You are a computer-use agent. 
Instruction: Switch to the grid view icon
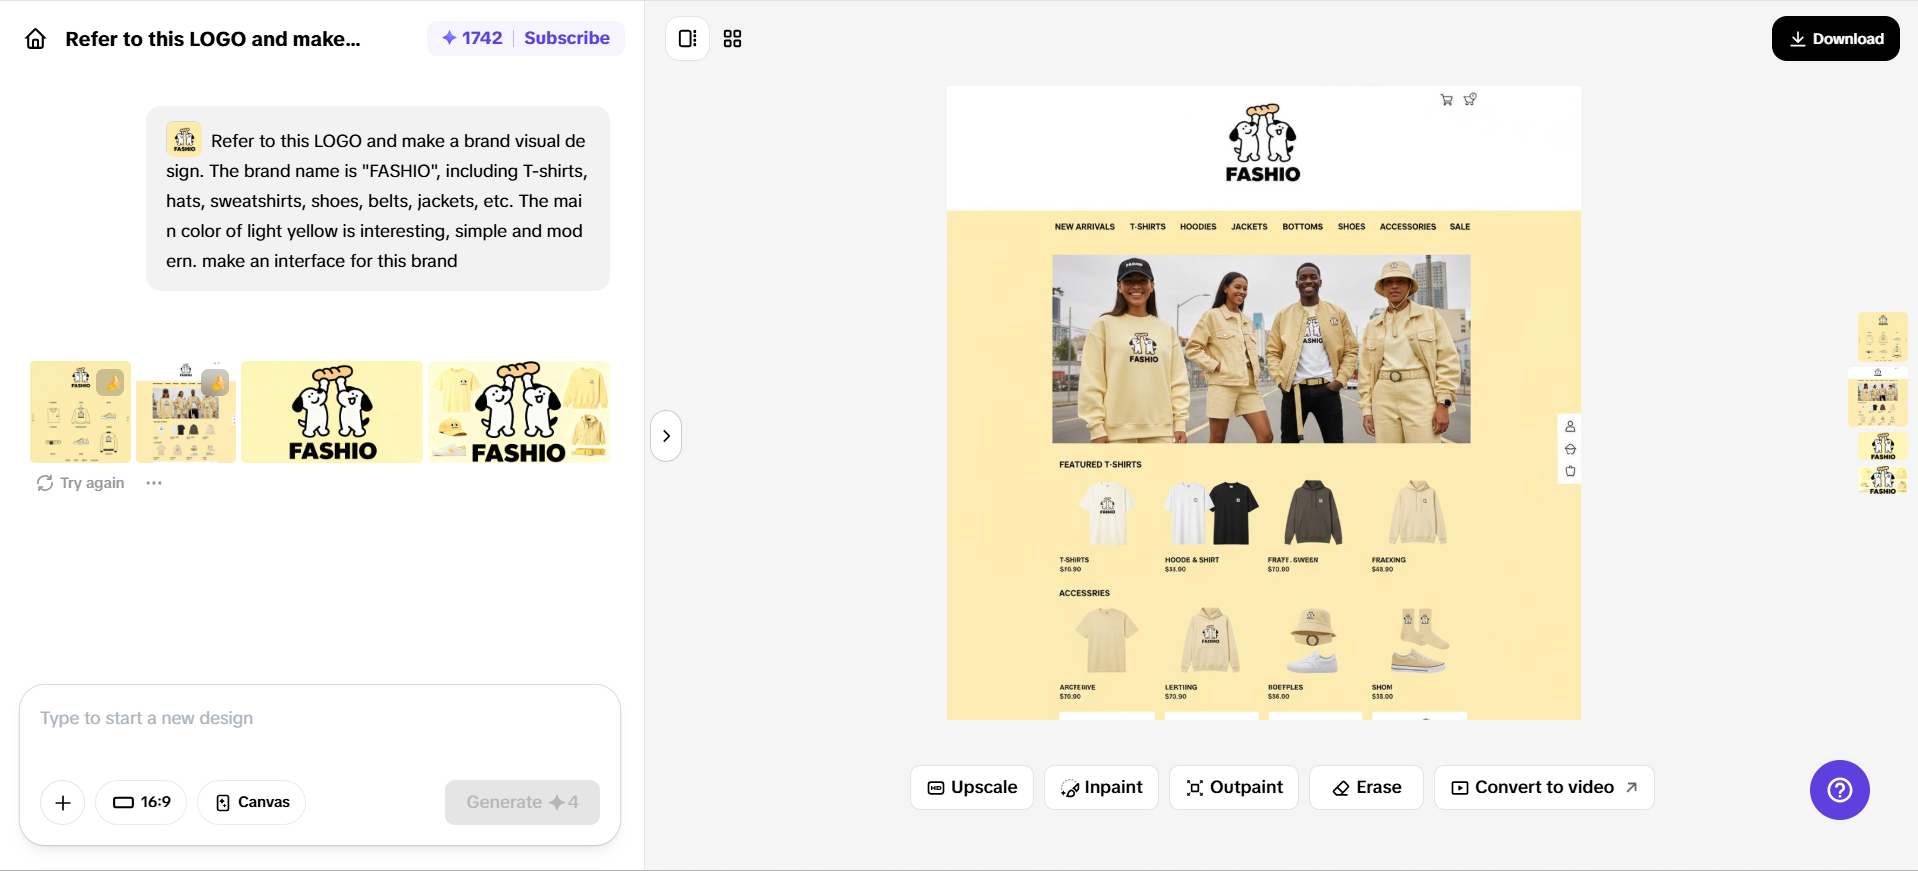(733, 39)
